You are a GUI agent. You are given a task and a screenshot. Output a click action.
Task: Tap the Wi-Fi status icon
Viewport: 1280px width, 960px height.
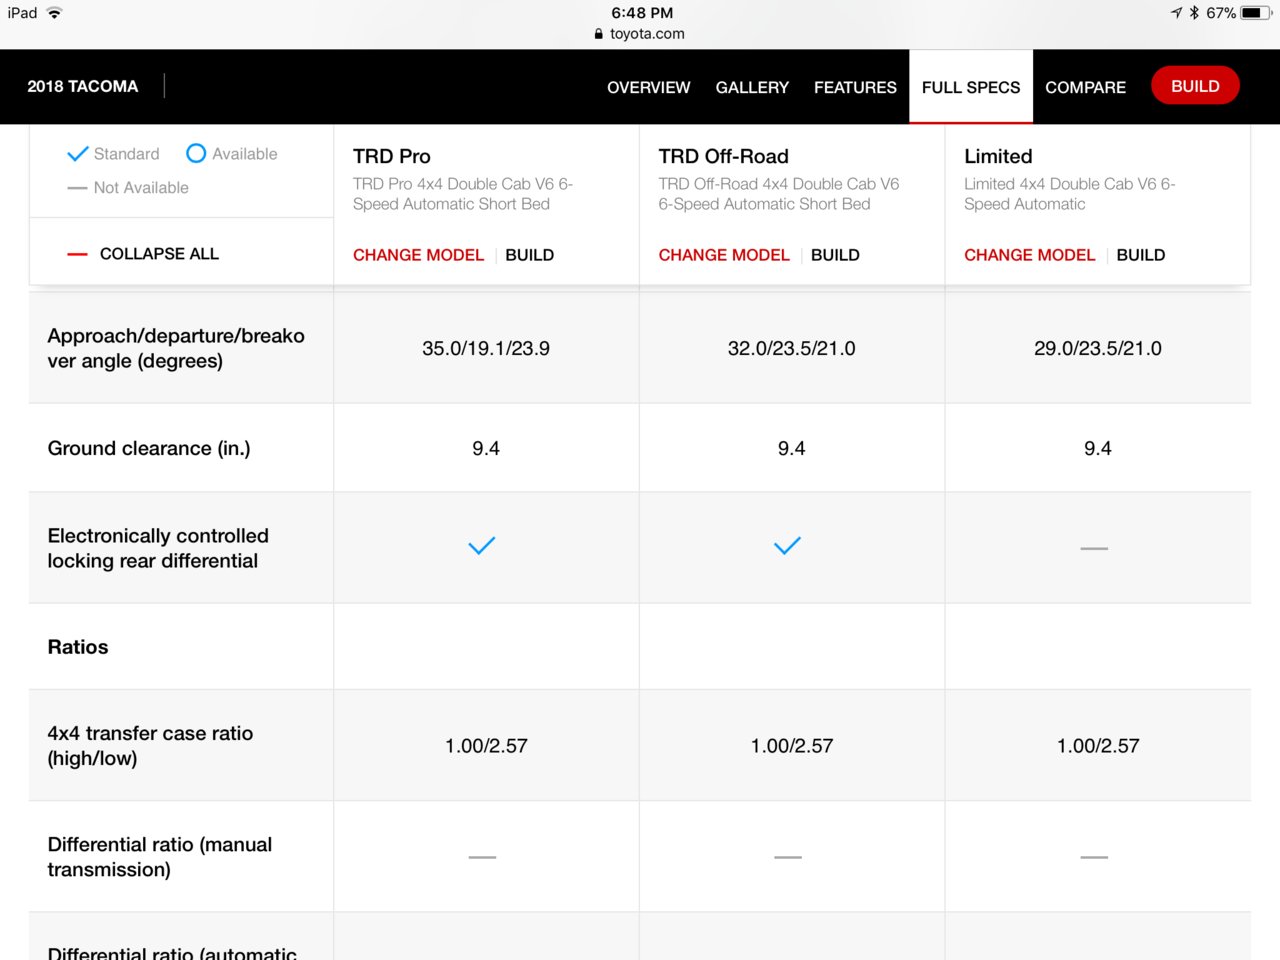(x=54, y=13)
